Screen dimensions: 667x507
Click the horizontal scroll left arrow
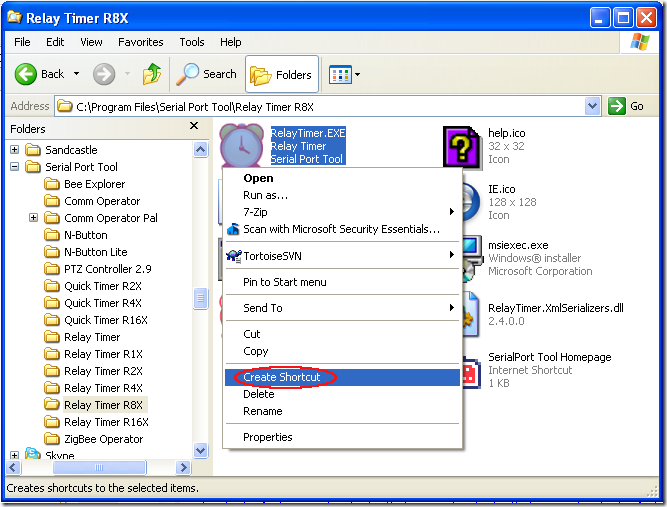coord(13,467)
